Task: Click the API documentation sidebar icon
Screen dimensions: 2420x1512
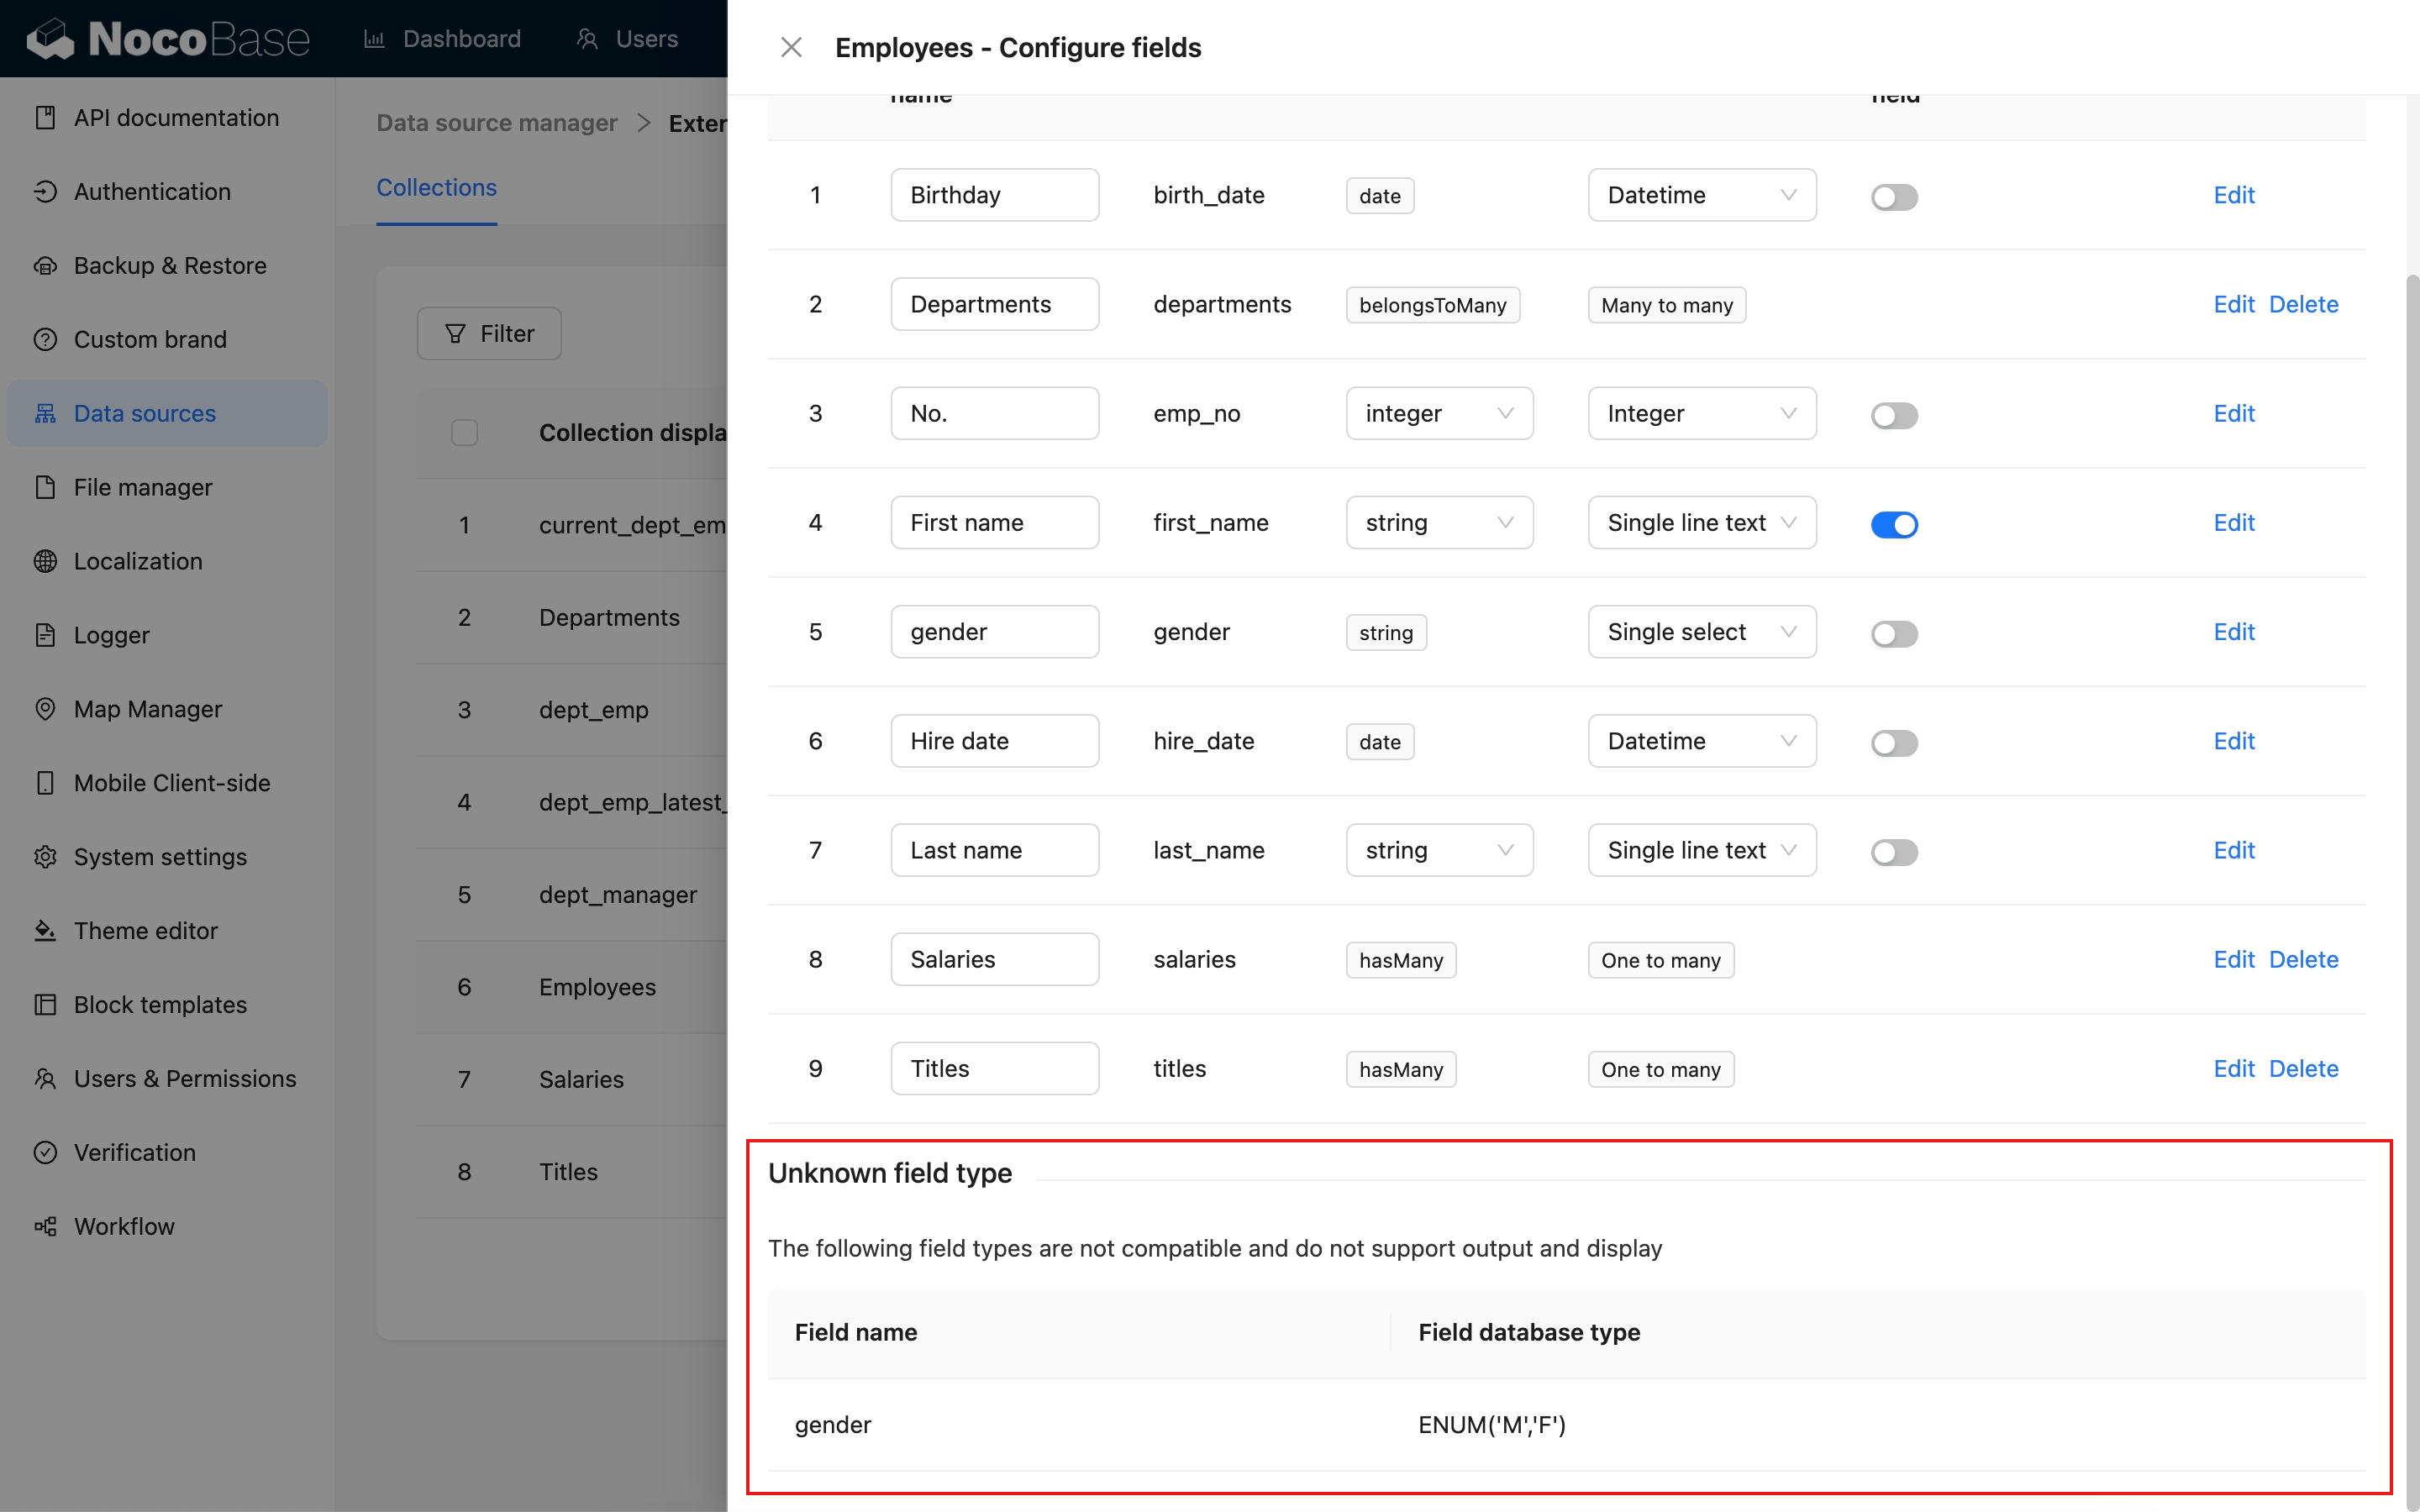Action: (x=45, y=118)
